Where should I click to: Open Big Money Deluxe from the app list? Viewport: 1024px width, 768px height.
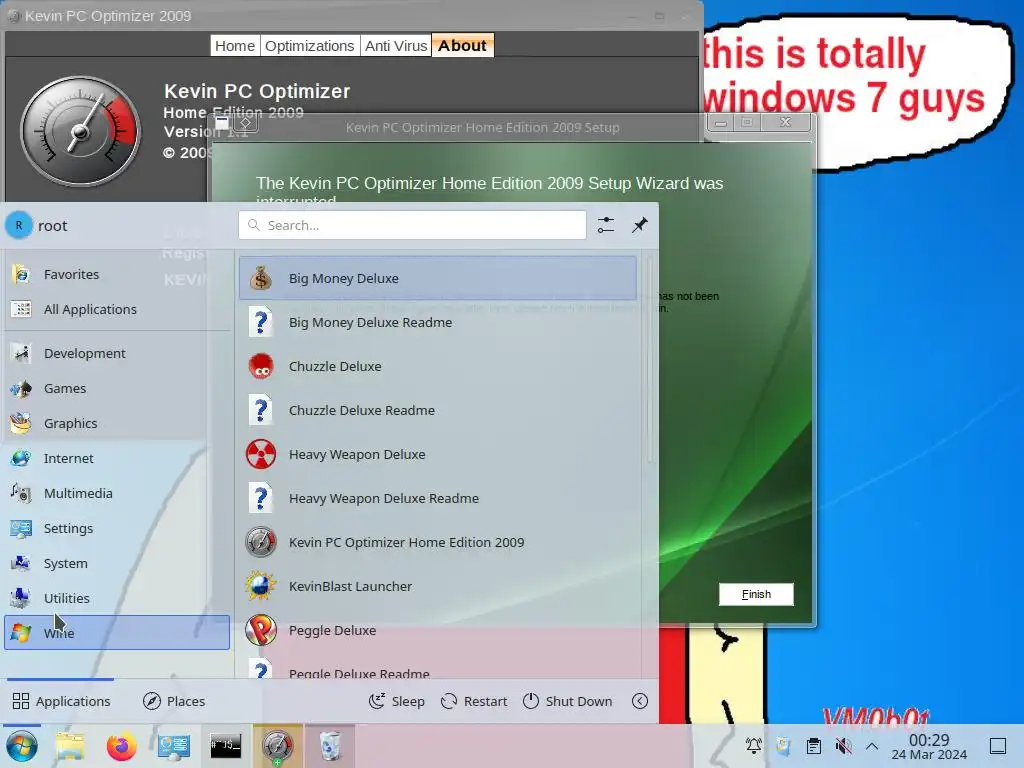(438, 278)
